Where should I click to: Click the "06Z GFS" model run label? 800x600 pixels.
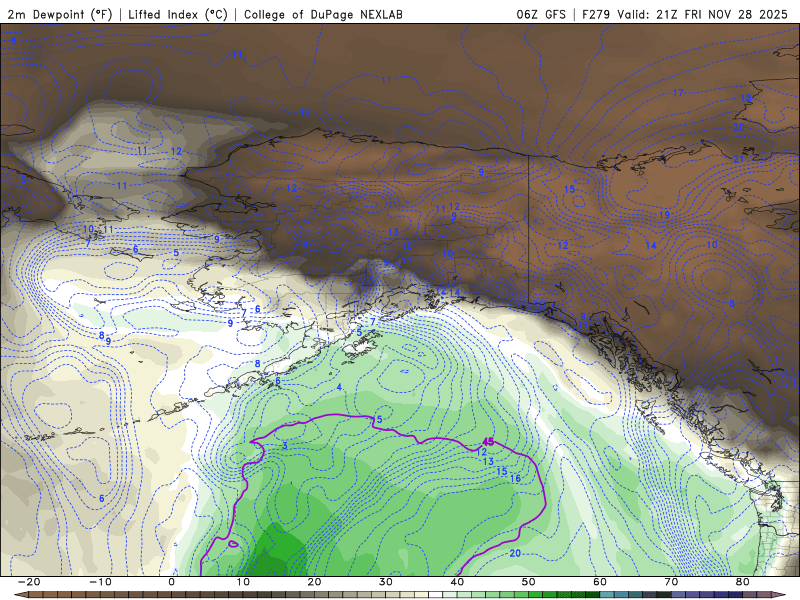541,14
